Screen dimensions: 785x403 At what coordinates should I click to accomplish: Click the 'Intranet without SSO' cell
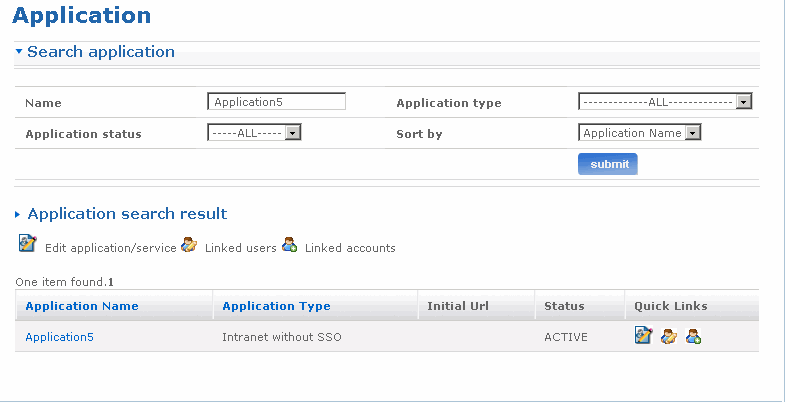pyautogui.click(x=282, y=337)
